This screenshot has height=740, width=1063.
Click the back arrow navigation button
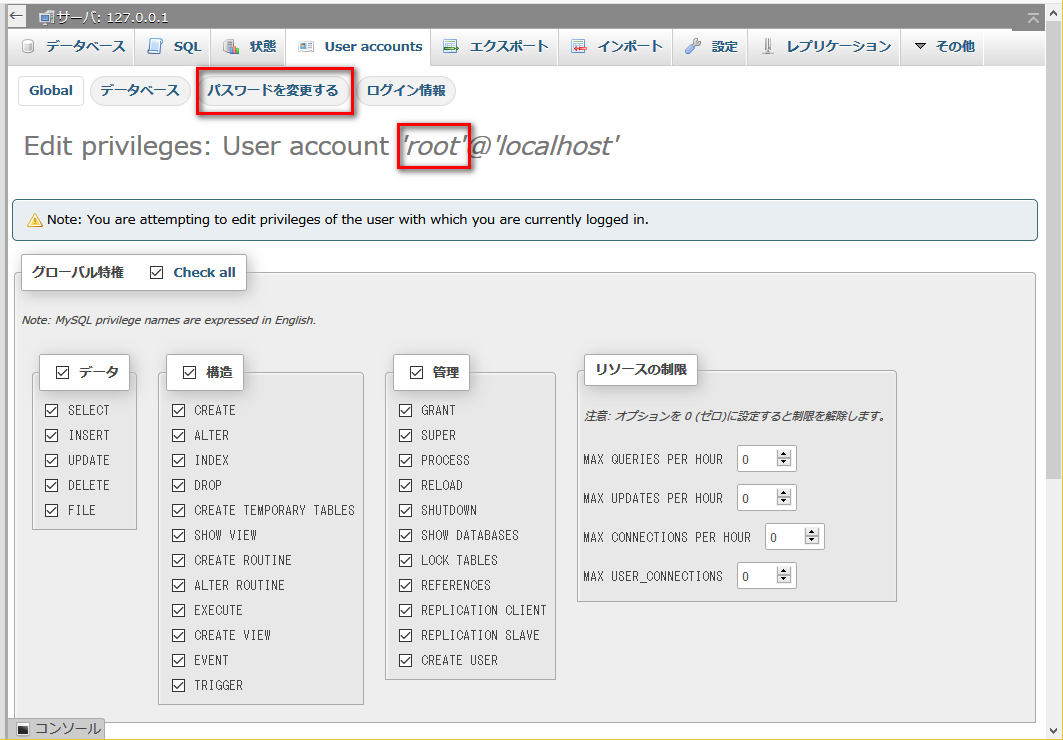15,16
